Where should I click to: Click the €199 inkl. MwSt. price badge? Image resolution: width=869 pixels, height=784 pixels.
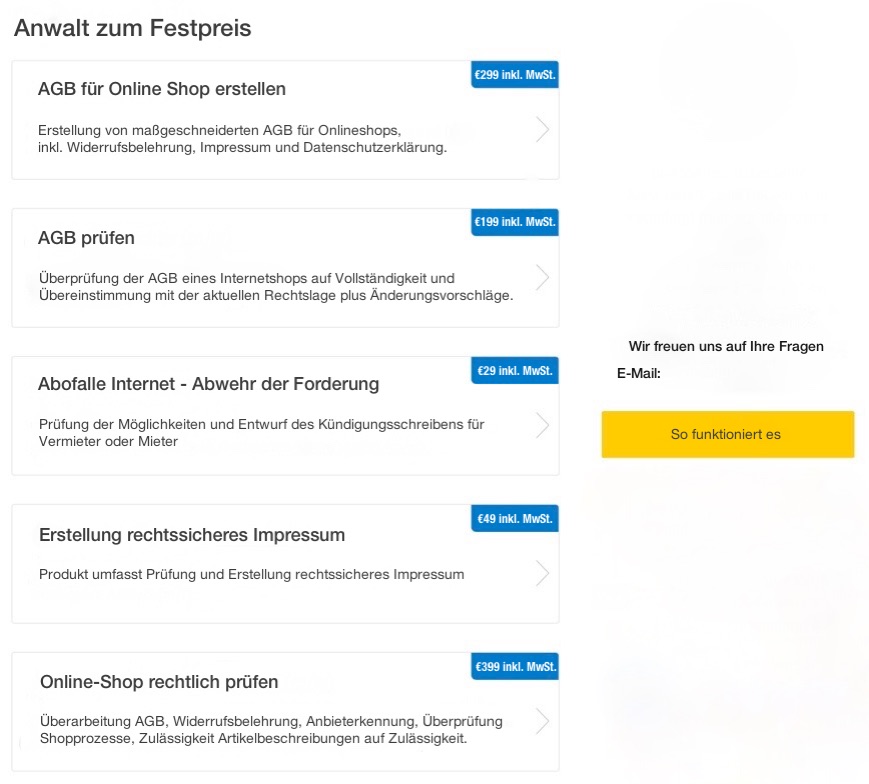514,222
